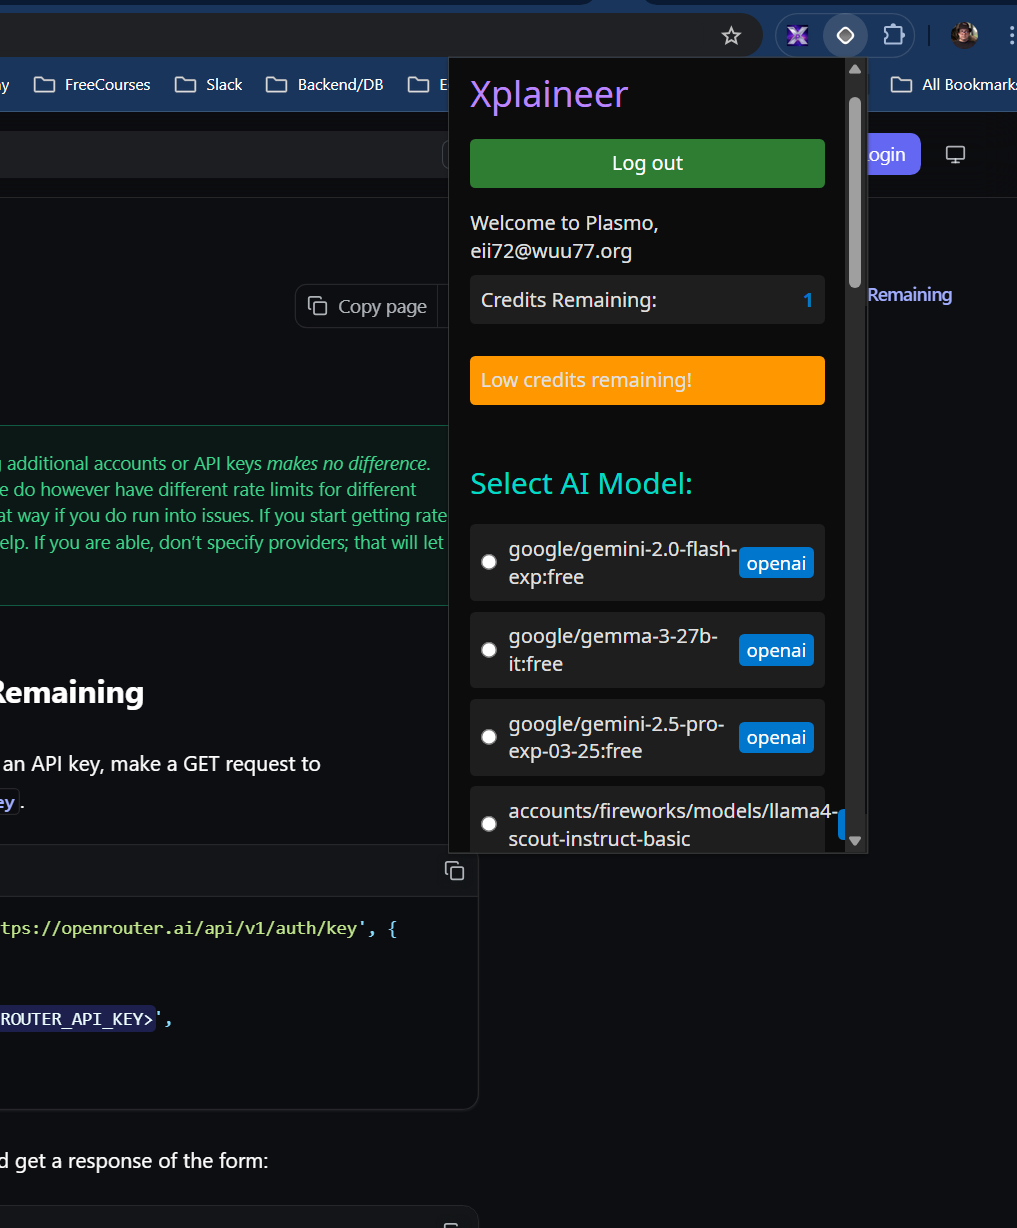
Task: Click the highlighted "ROUTER_API_KEY>" code text
Action: coord(78,1019)
